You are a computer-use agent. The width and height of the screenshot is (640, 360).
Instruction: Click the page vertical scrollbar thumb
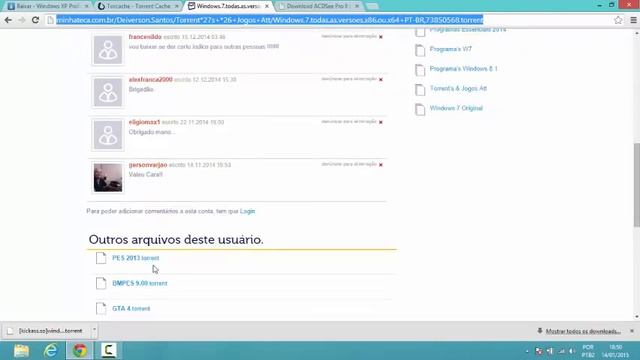pos(637,184)
